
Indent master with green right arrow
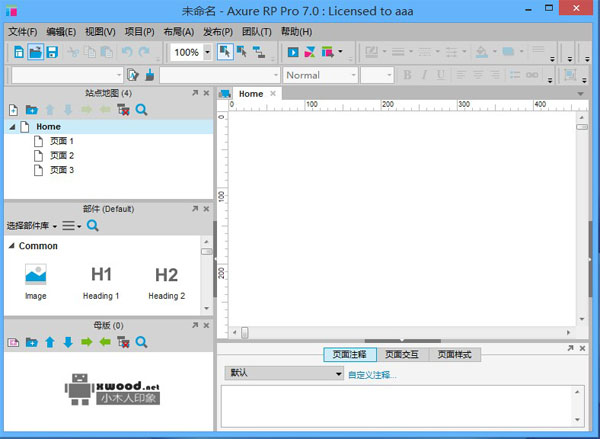pyautogui.click(x=87, y=342)
